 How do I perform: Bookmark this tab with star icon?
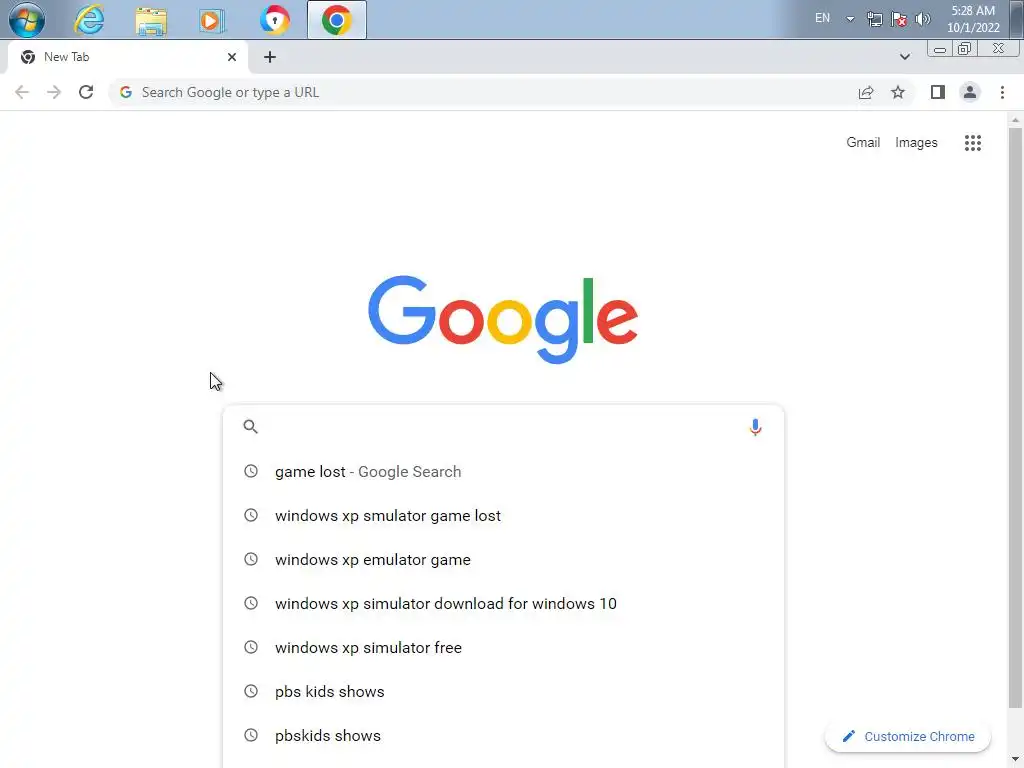[x=898, y=92]
